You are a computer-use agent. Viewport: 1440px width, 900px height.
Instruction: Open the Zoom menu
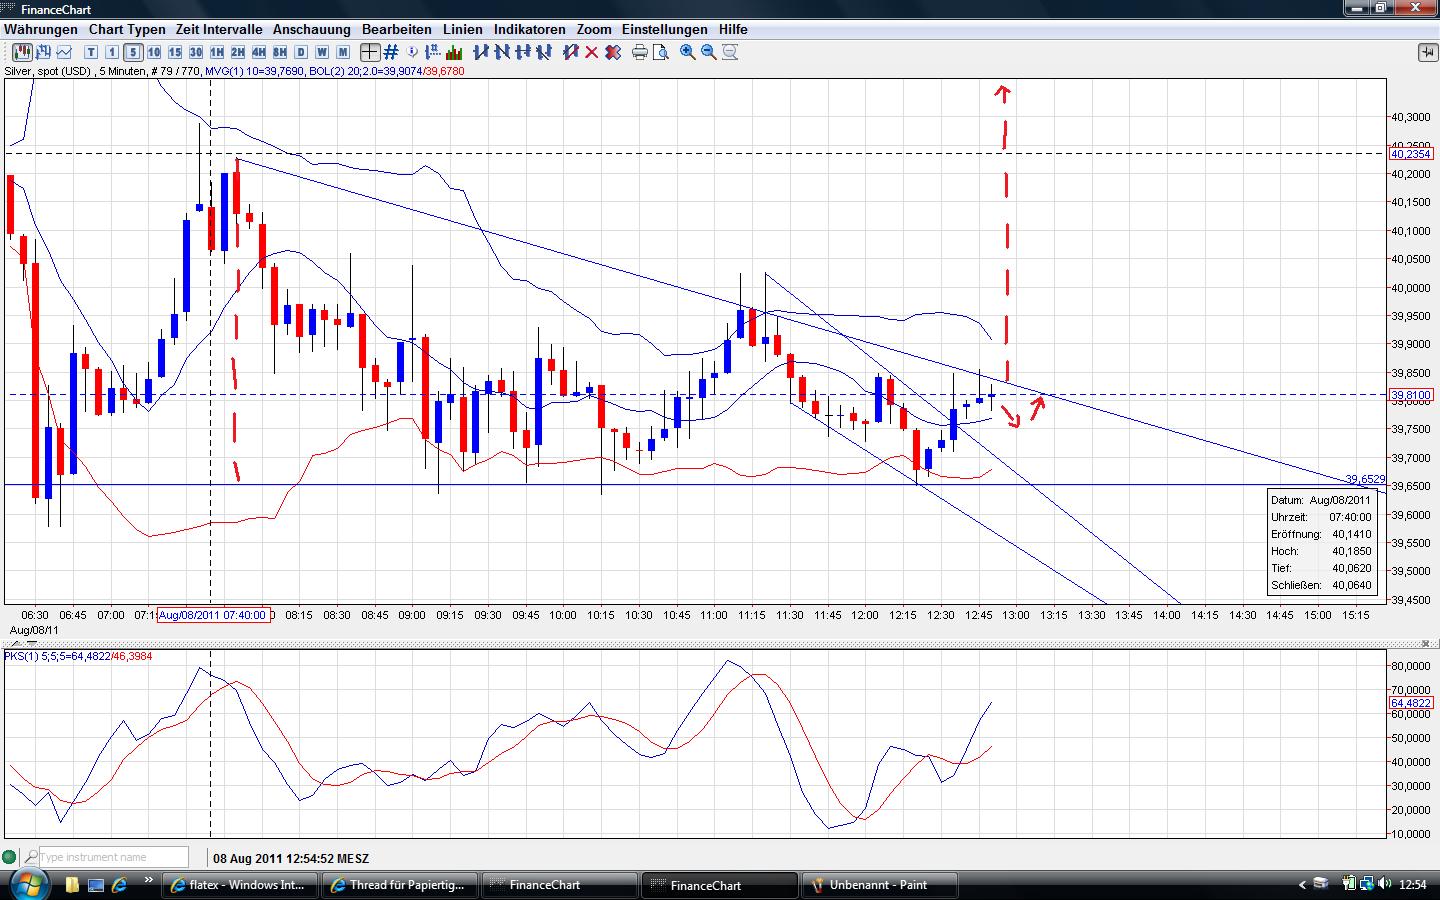[594, 29]
